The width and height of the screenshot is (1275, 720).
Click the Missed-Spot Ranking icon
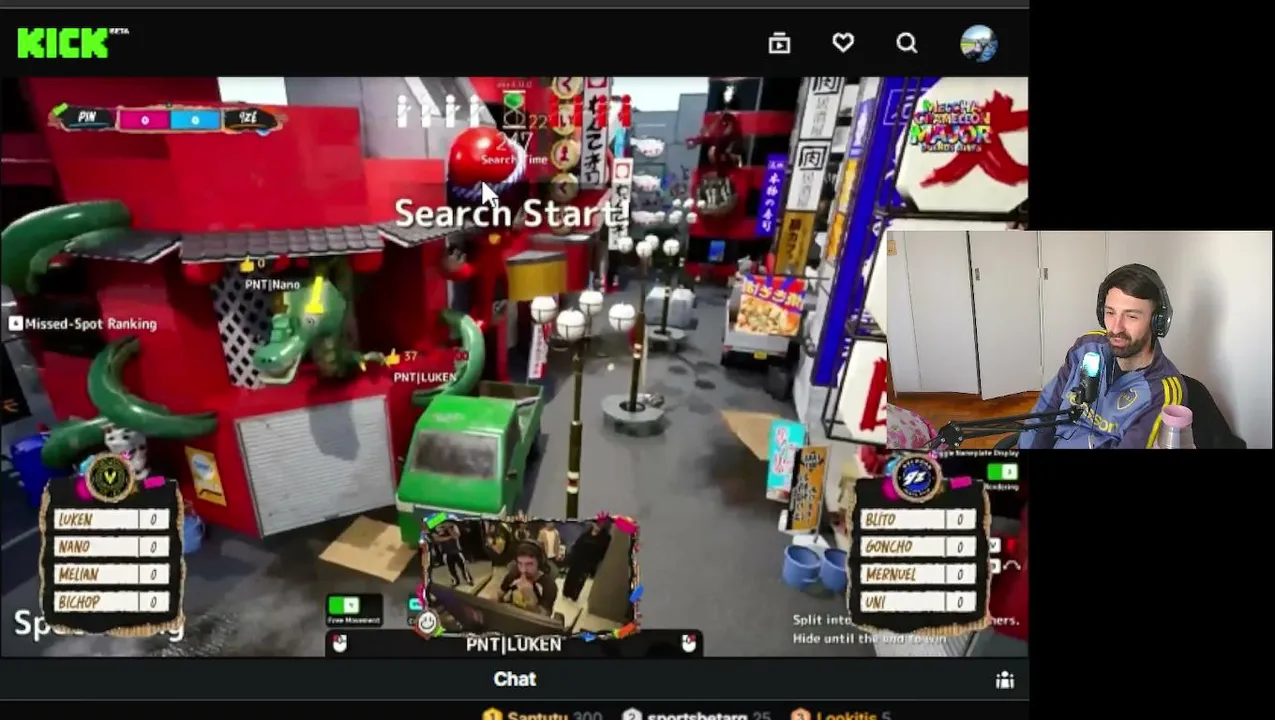click(15, 323)
